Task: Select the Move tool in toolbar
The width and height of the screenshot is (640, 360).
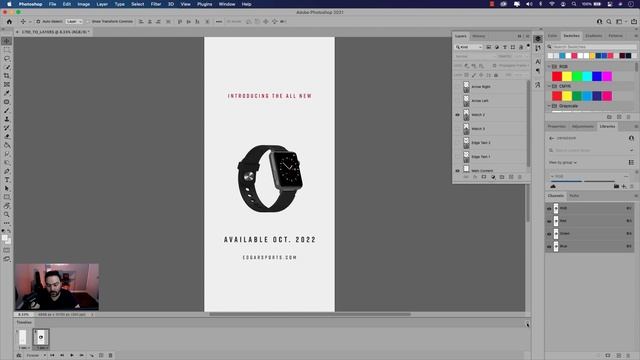Action: [7, 41]
